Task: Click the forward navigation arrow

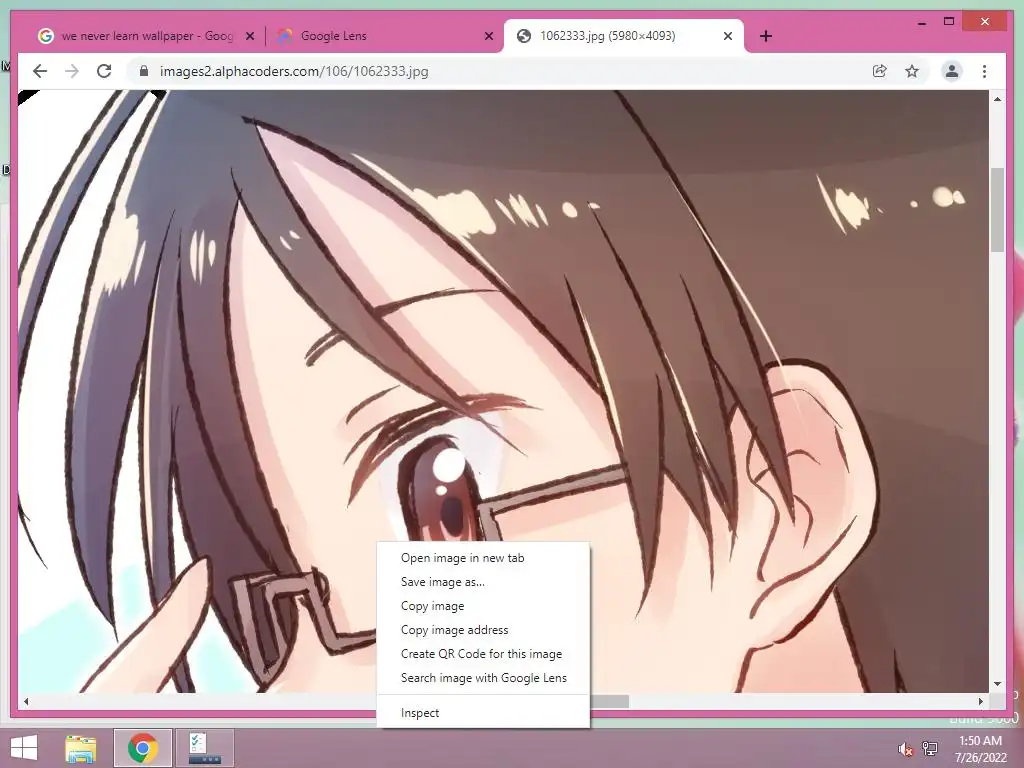Action: point(72,71)
